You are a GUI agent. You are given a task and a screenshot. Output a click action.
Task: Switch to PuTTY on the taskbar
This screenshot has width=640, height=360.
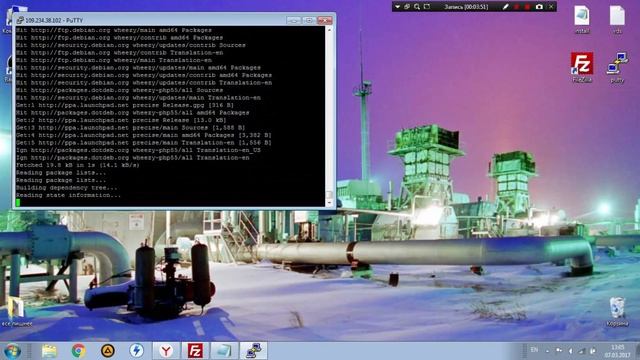coord(253,351)
